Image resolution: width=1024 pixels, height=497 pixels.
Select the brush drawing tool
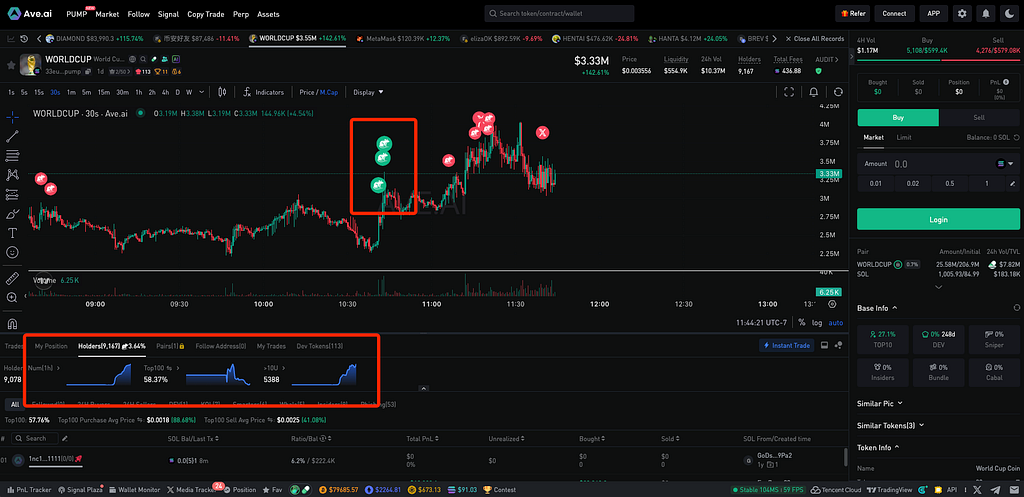tap(12, 214)
